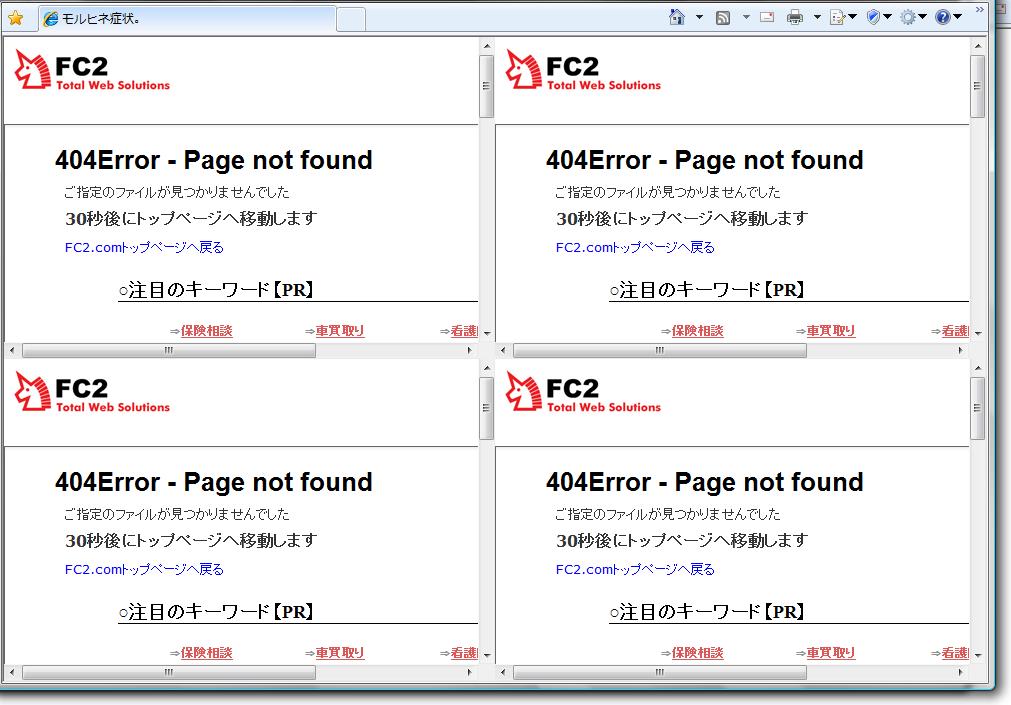Click bottom-left frame horizontal scrollbar thumb
This screenshot has width=1011, height=705.
(x=169, y=672)
